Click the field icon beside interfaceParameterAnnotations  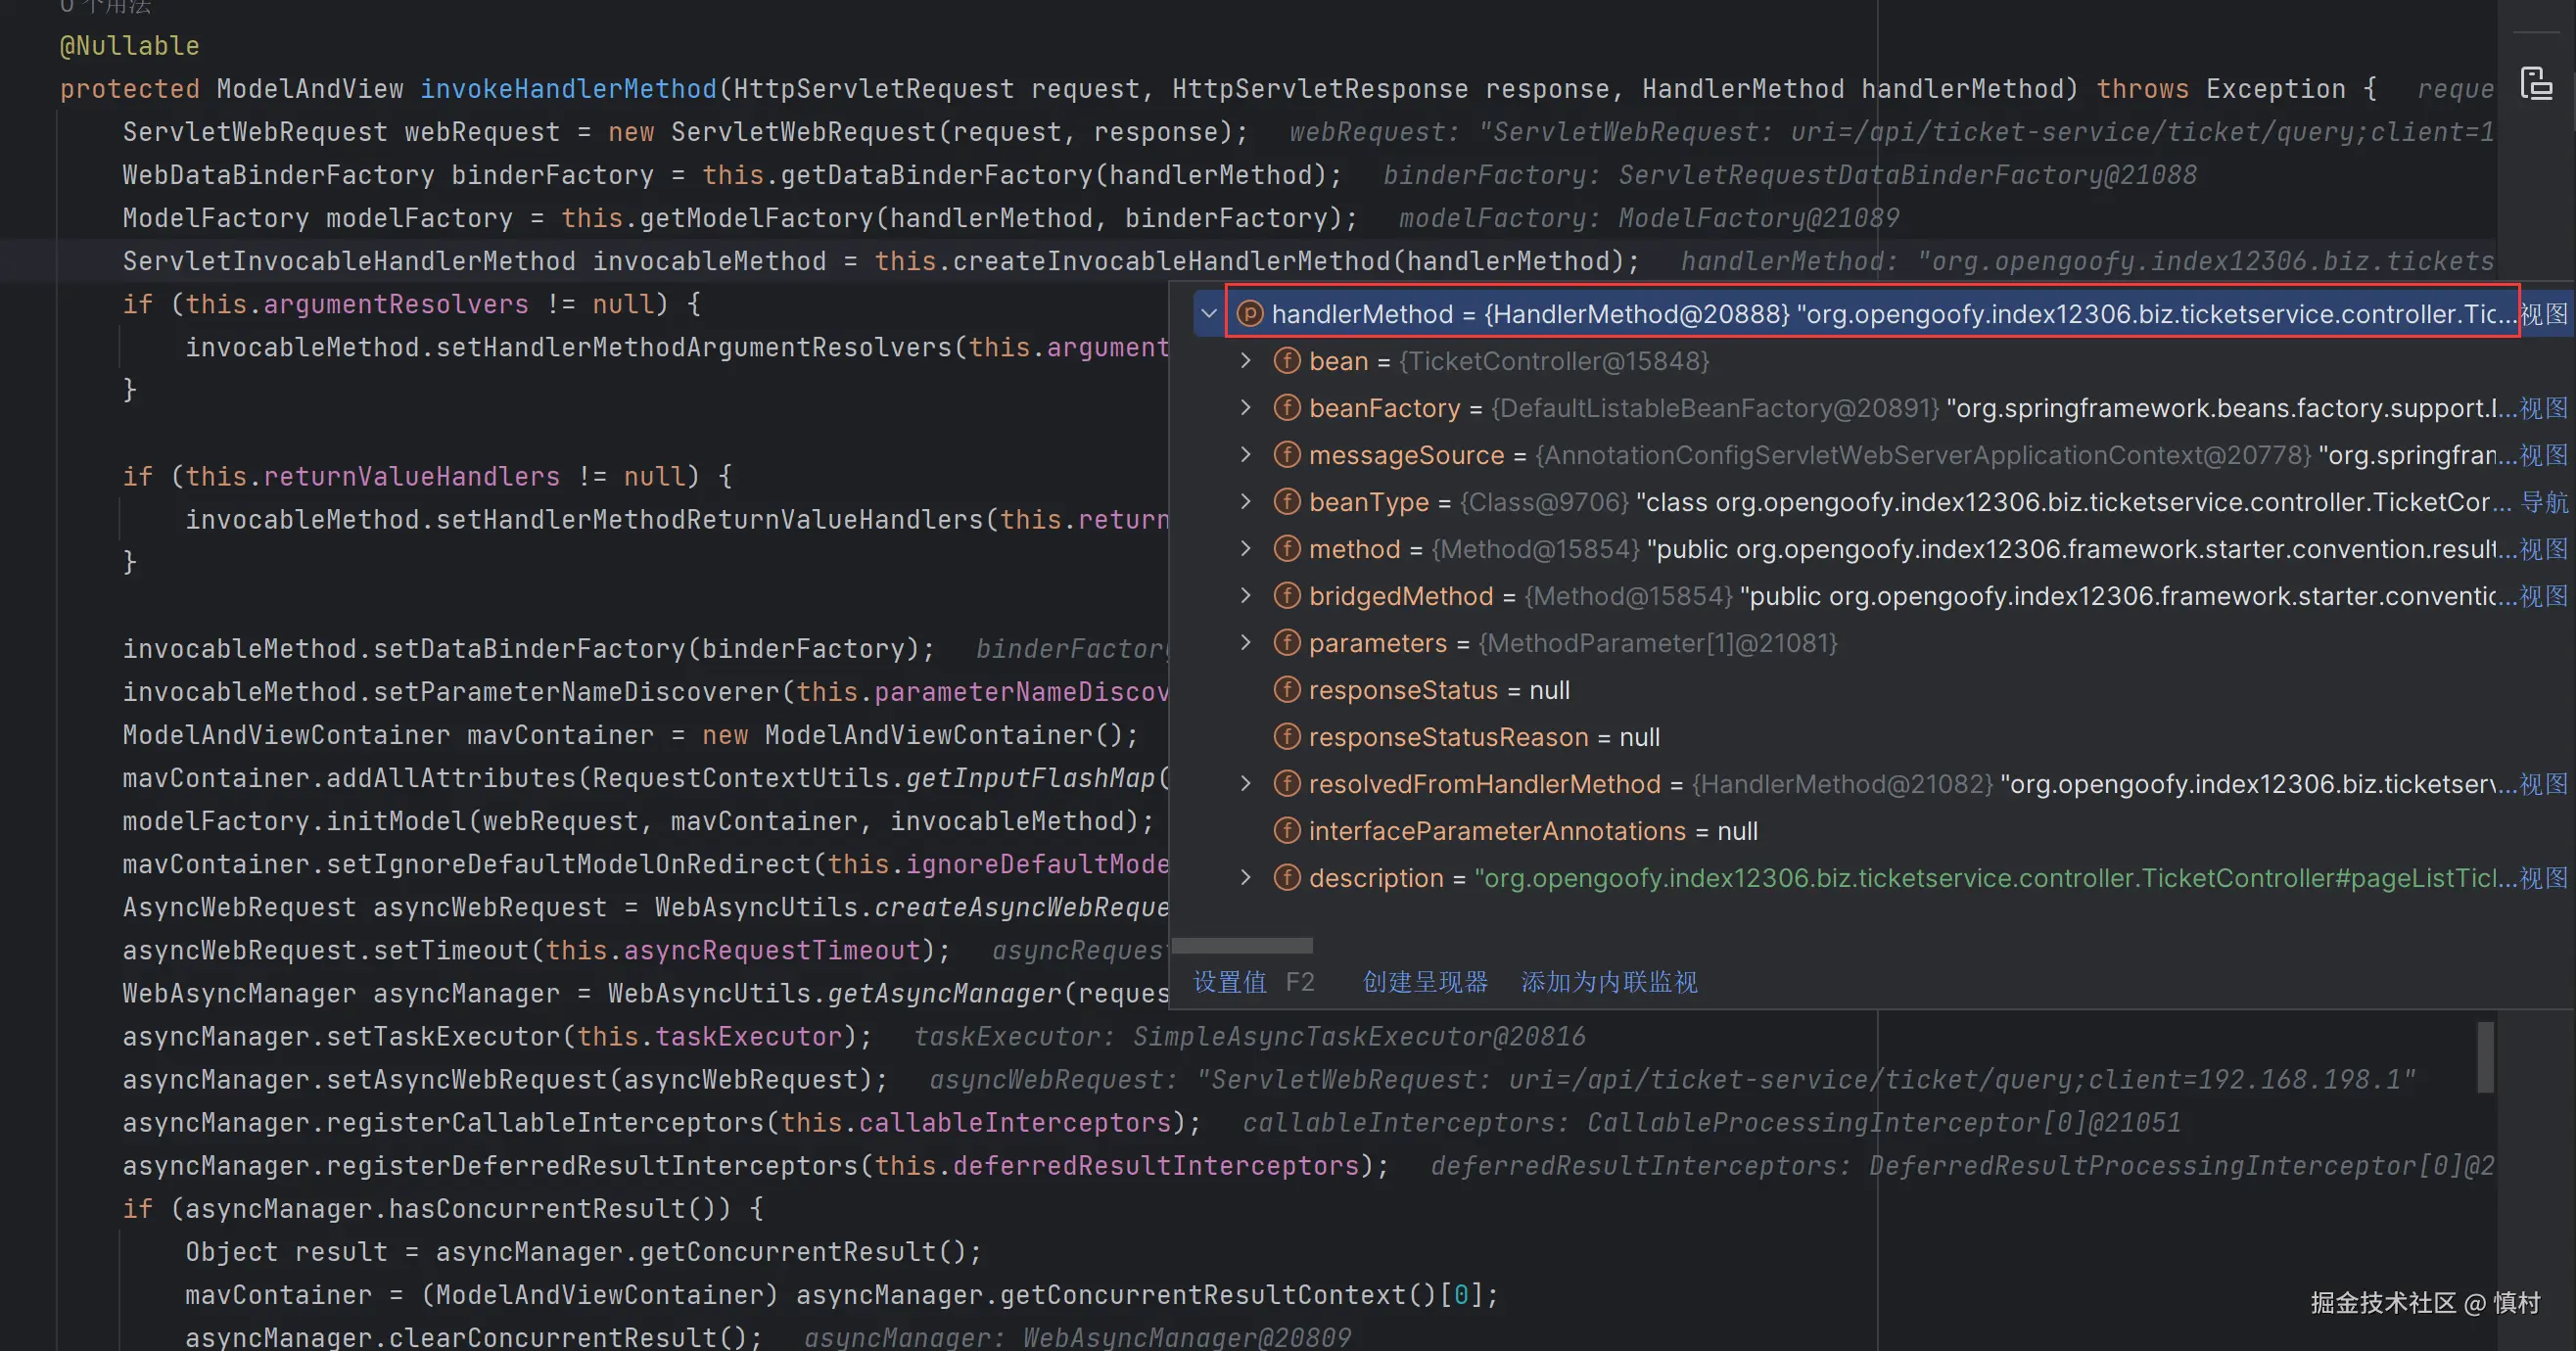[x=1287, y=831]
